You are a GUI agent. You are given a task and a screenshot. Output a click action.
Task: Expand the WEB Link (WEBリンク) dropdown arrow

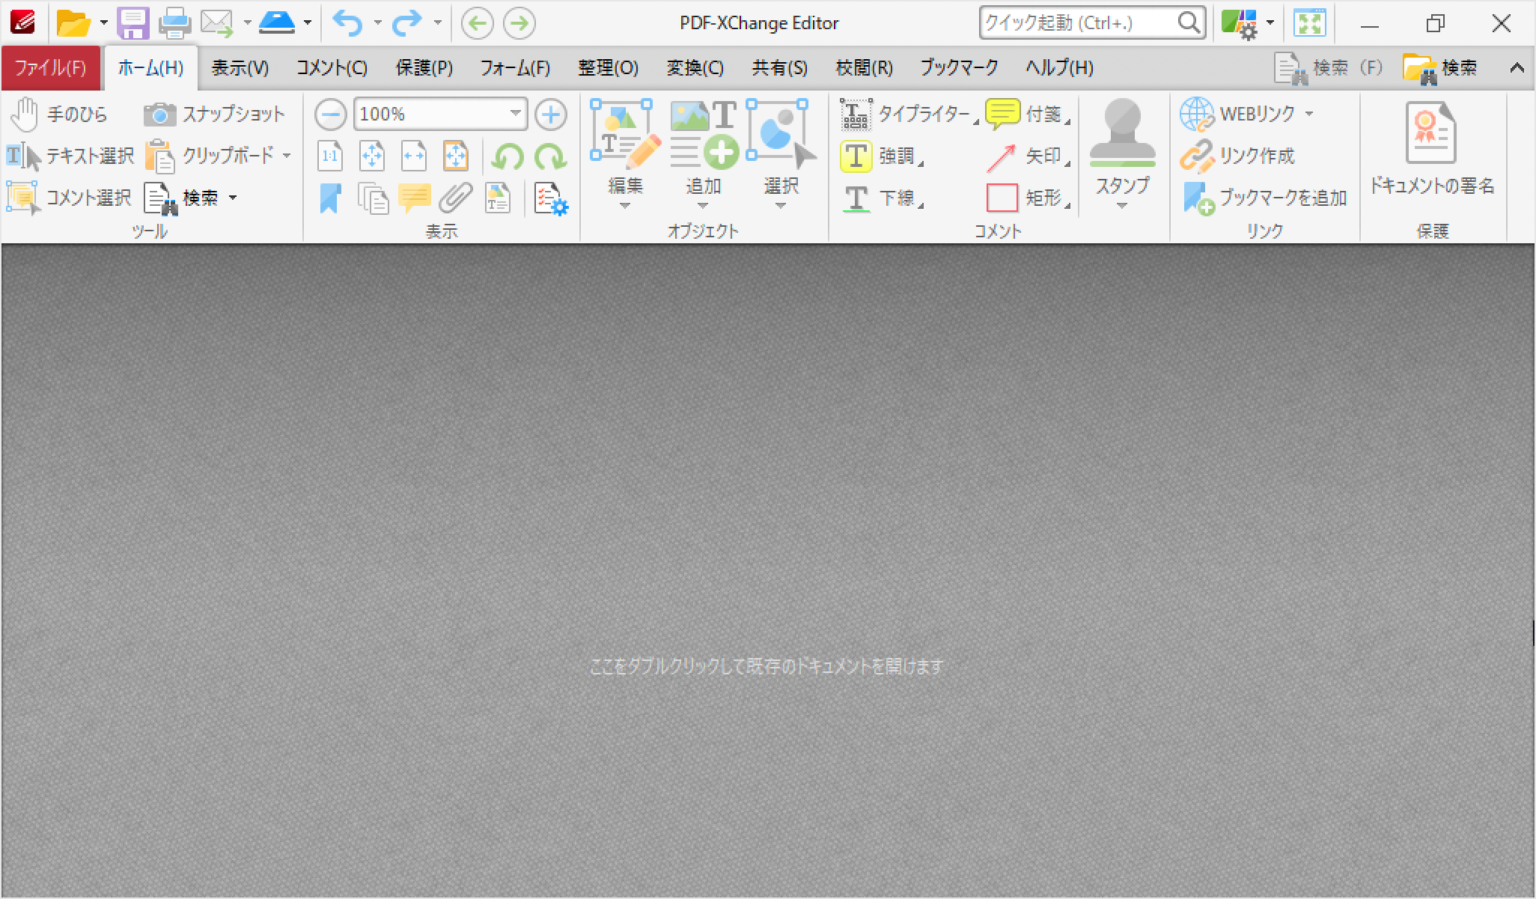coord(1309,114)
